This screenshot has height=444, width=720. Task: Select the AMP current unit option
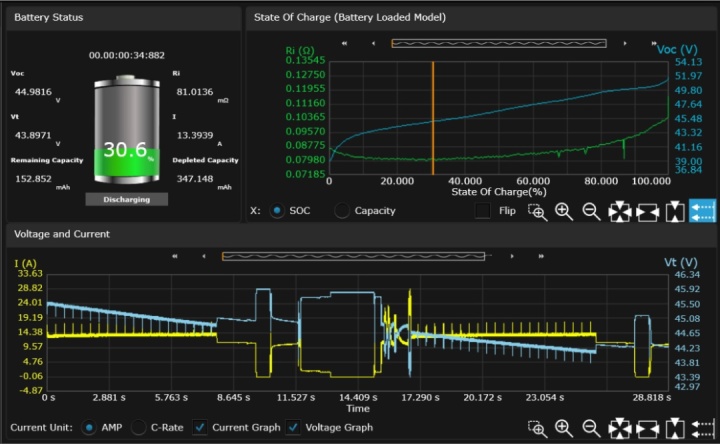[90, 428]
